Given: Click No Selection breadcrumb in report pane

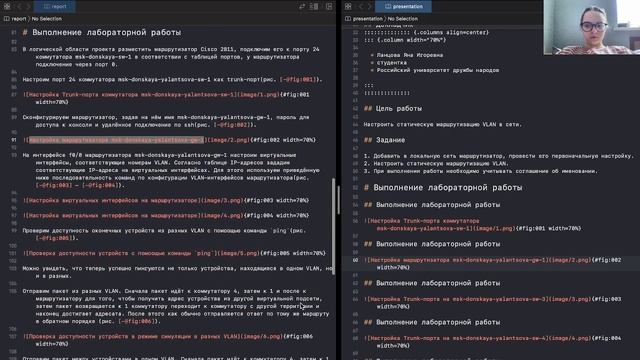Looking at the screenshot, I should tap(47, 19).
